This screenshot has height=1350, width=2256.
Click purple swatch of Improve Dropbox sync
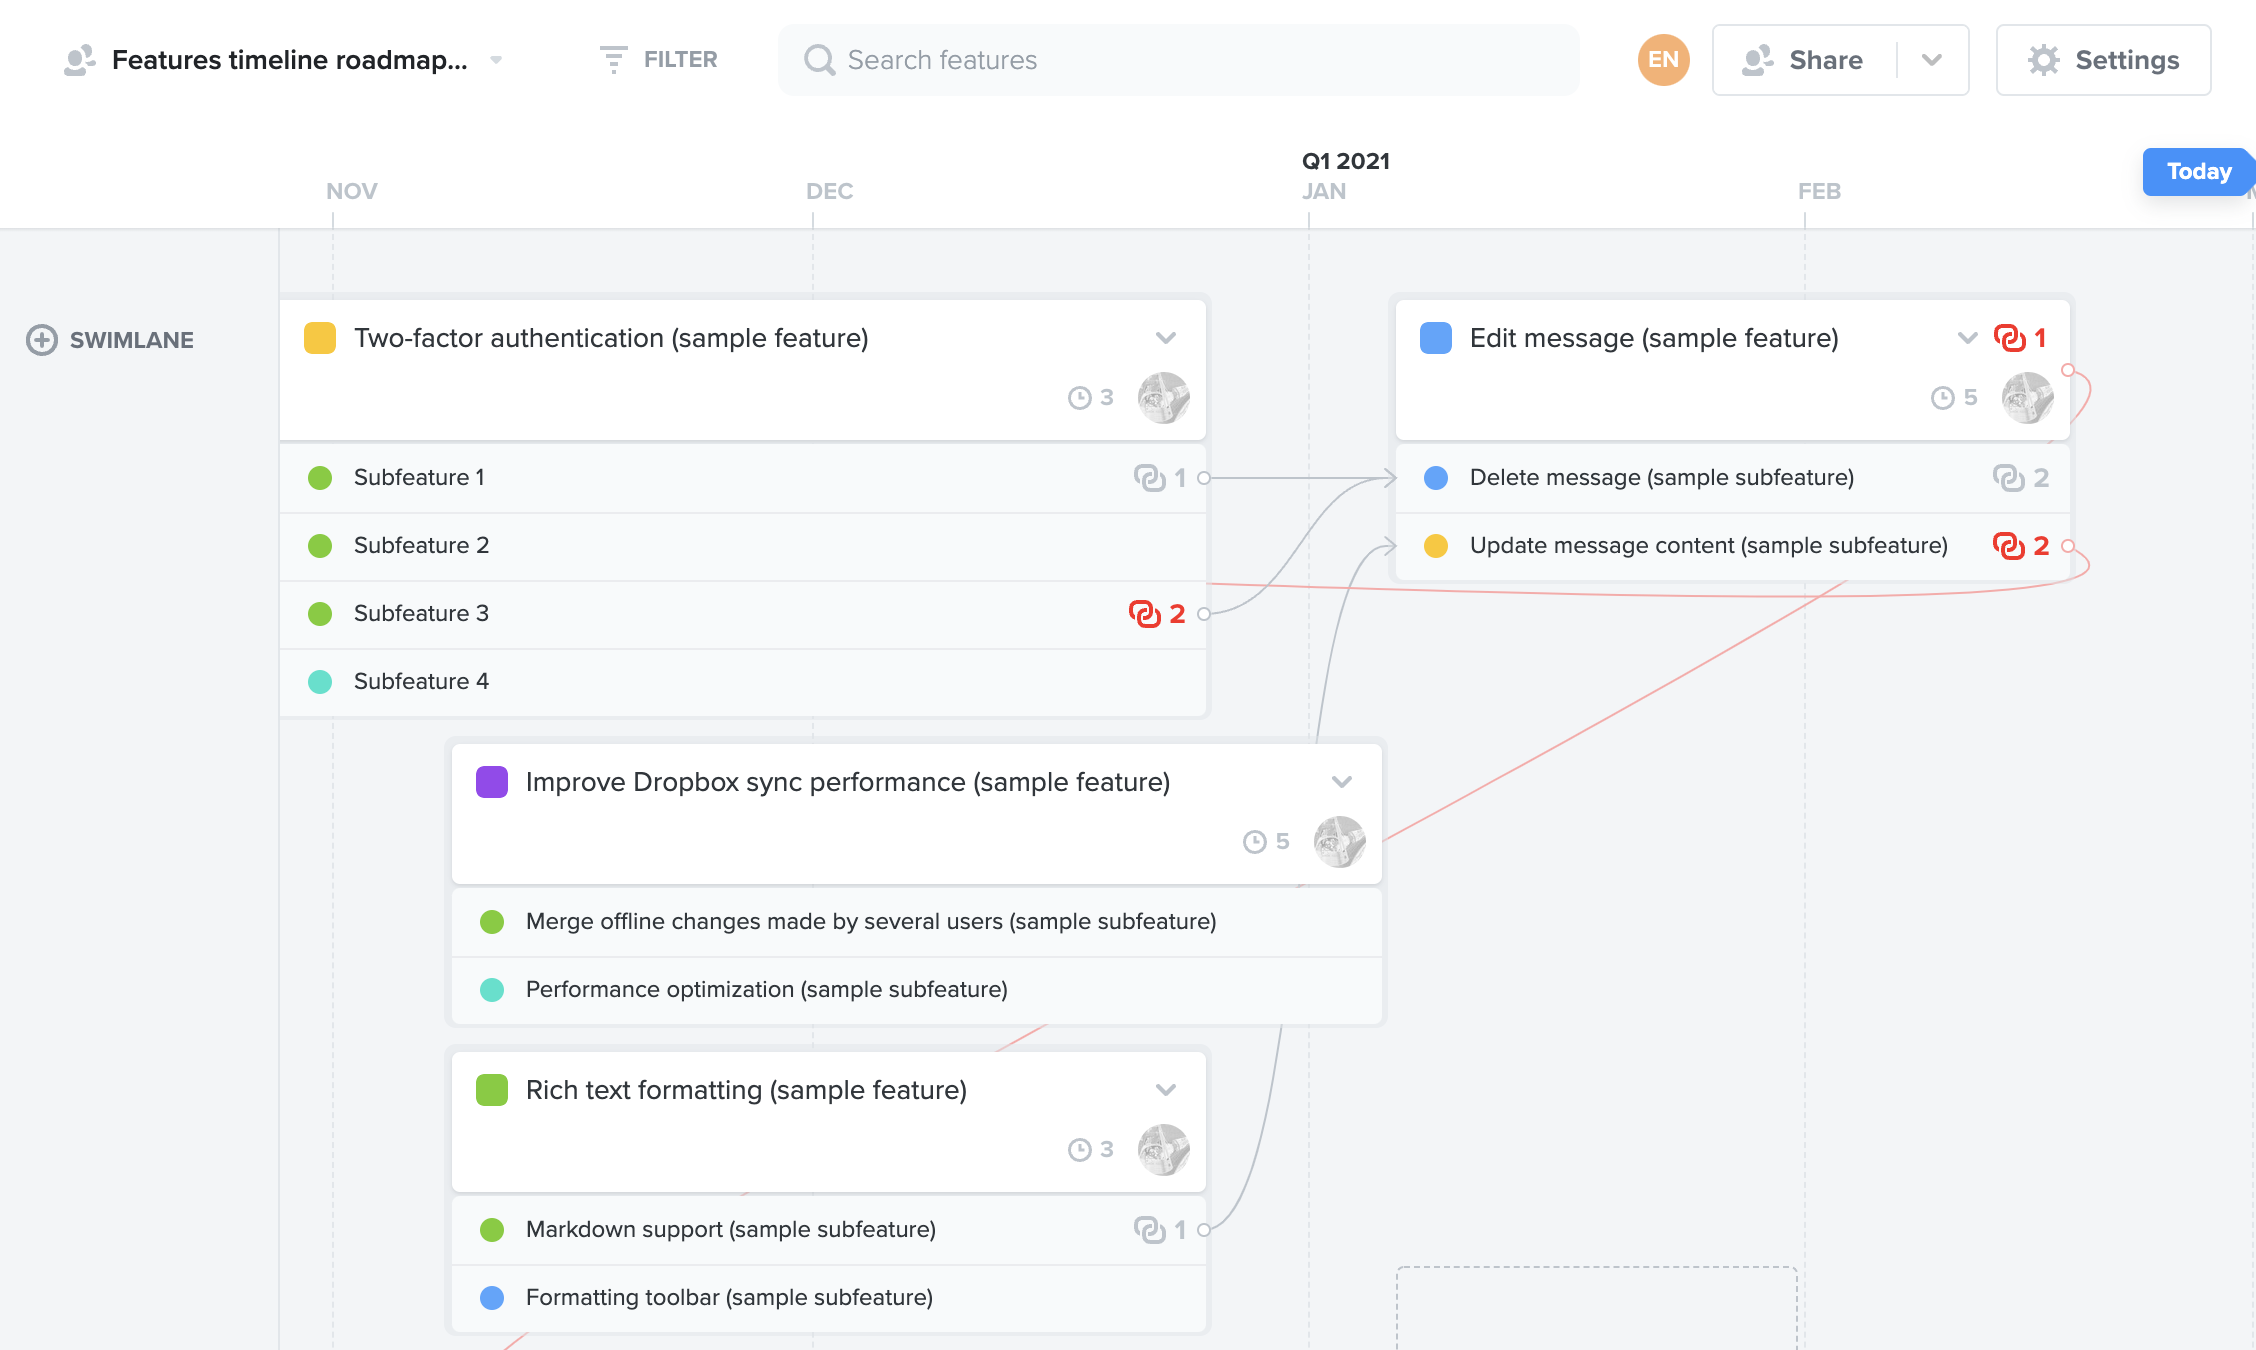492,782
